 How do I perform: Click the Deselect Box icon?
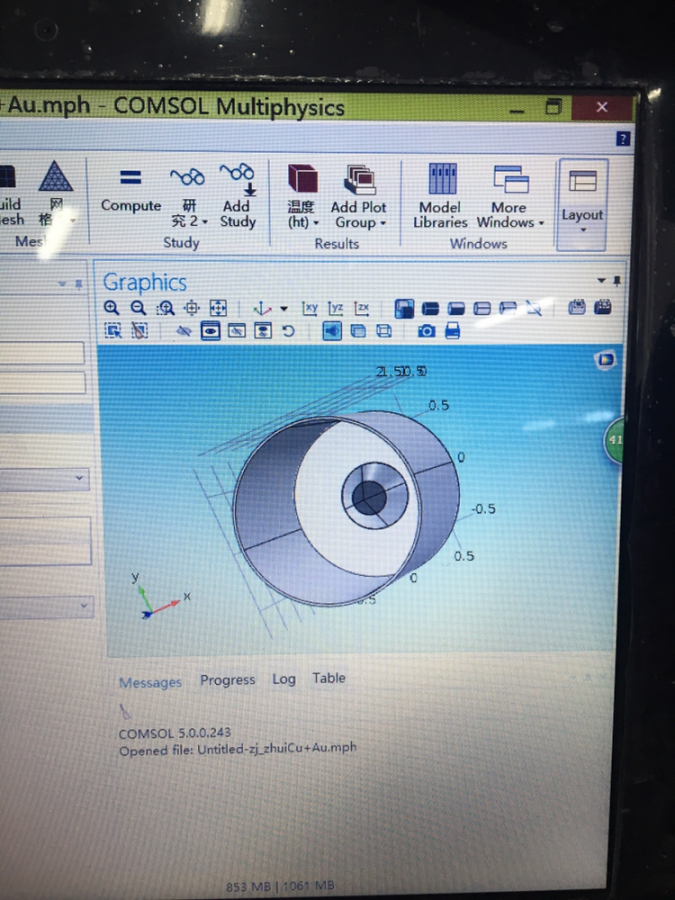(x=139, y=331)
